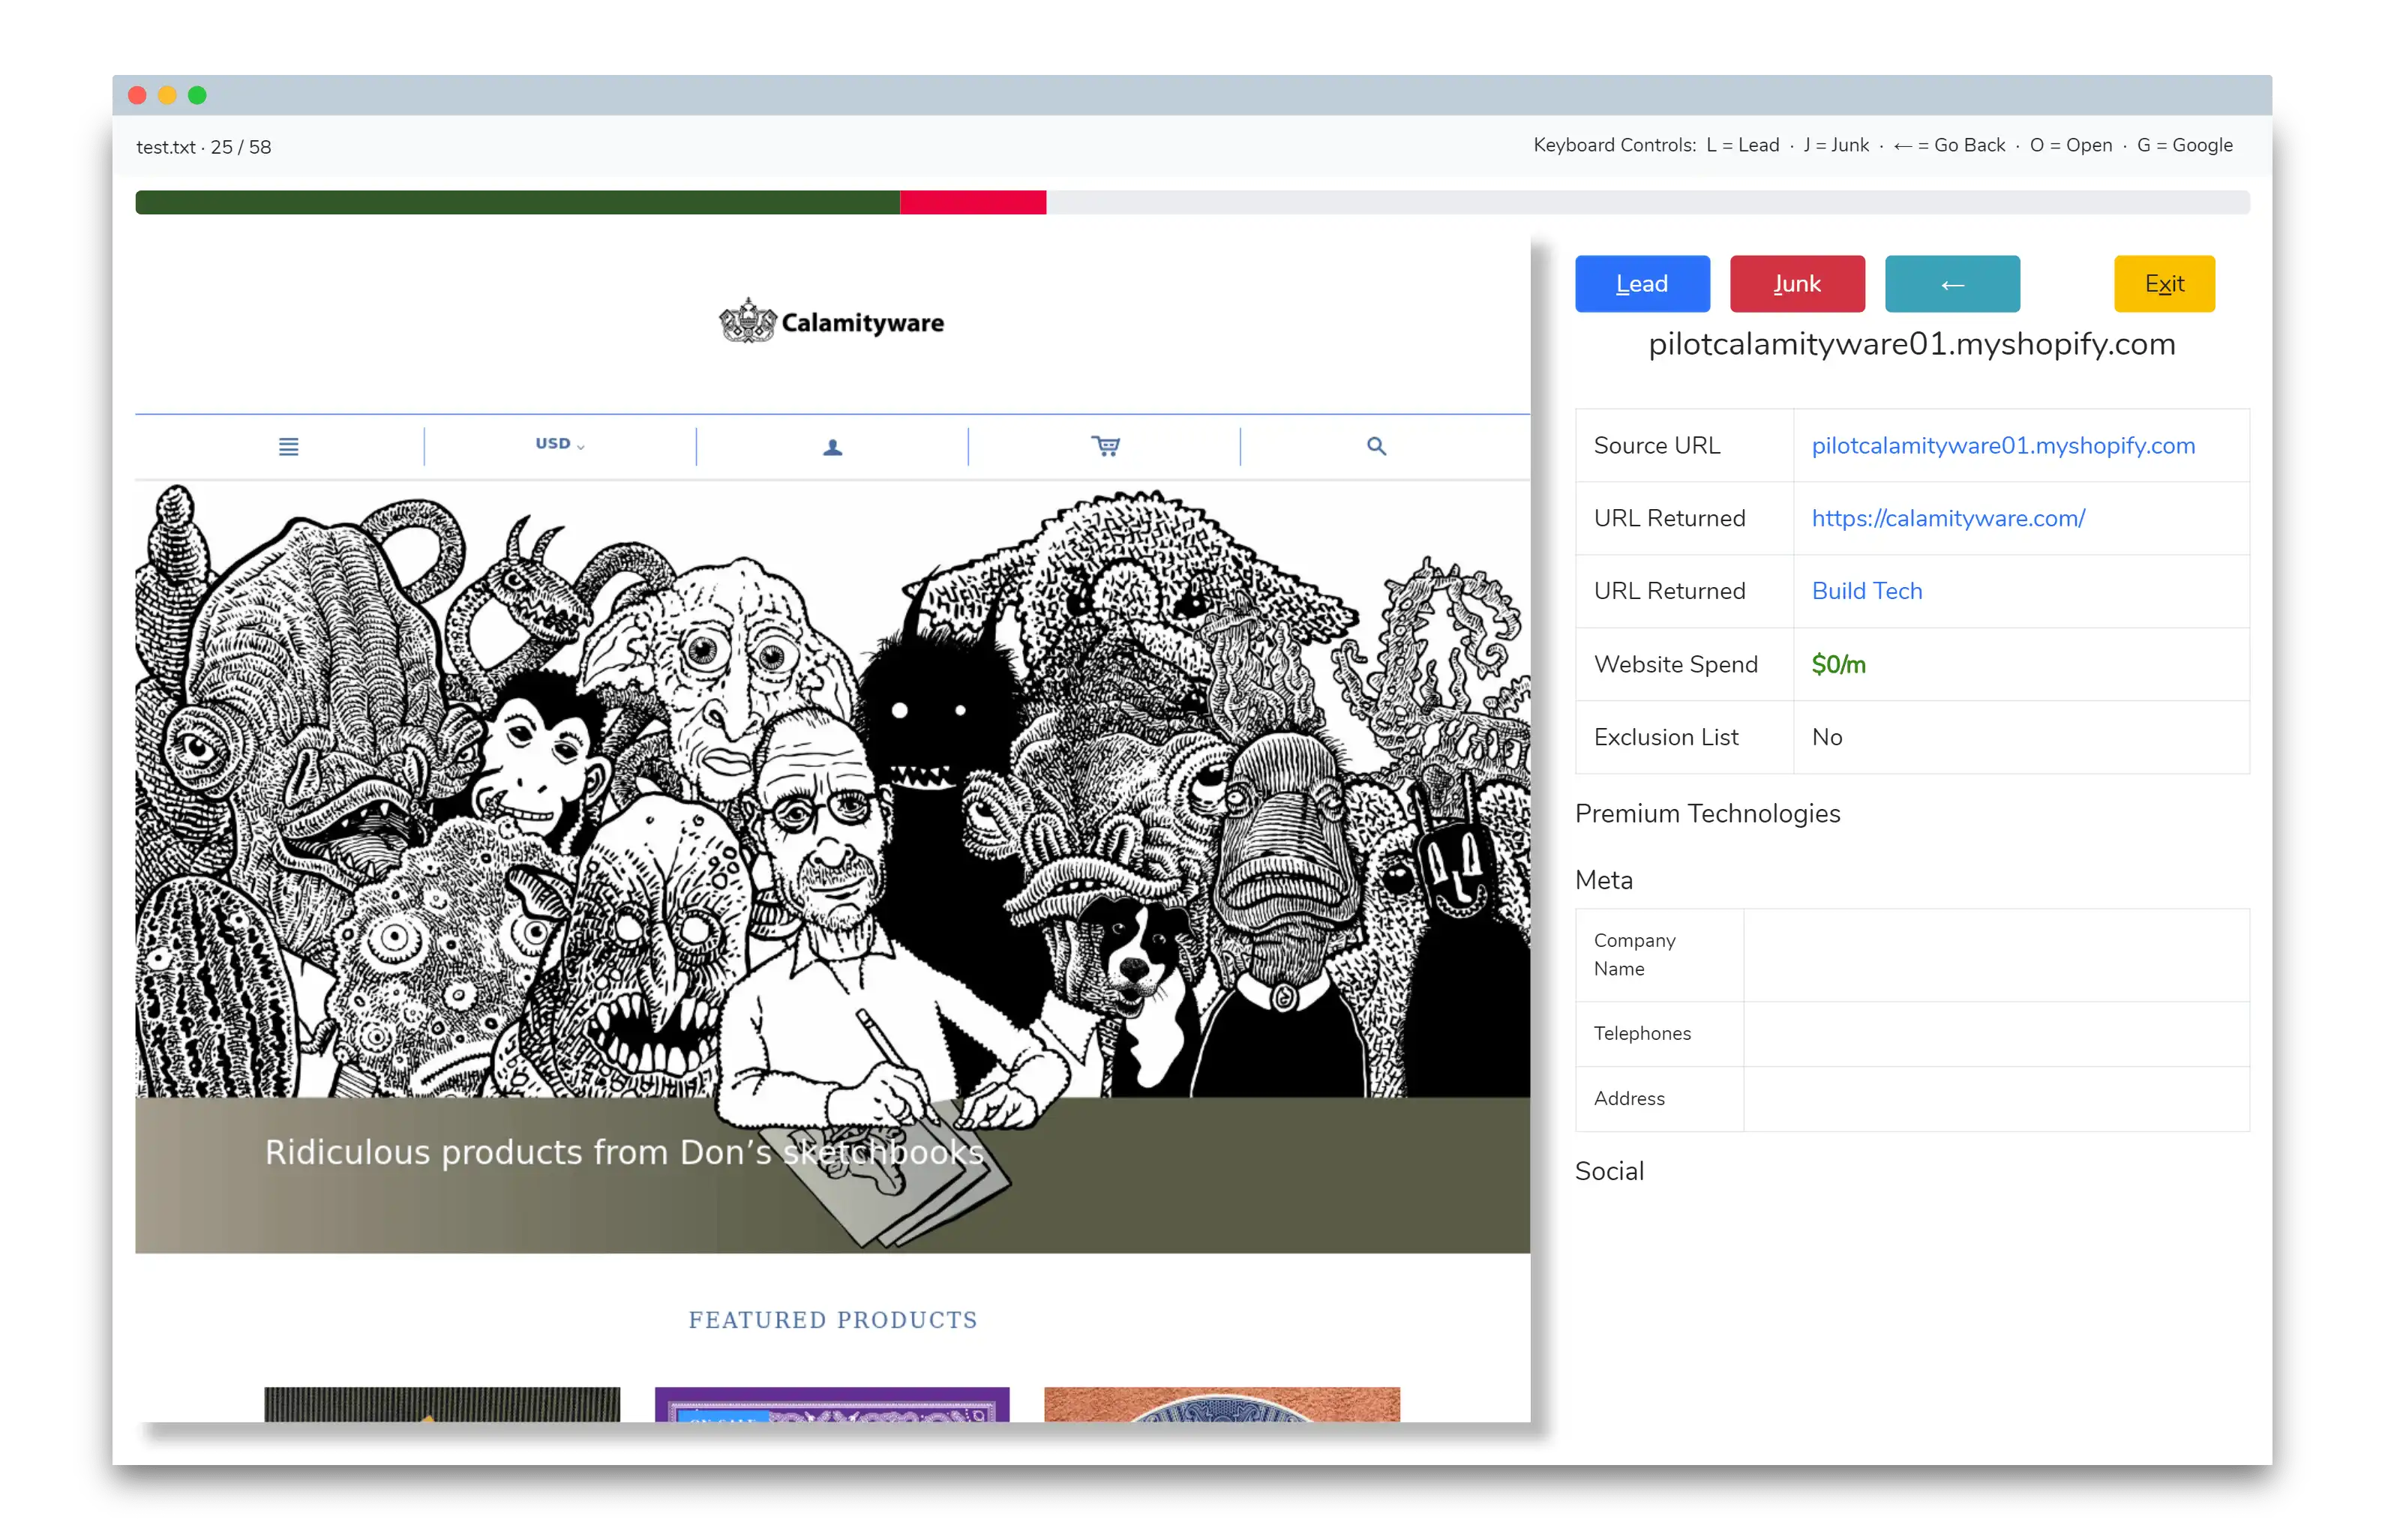Screen dimensions: 2385x1540
Task: Click the sketchbook monsters hero banner
Action: (832, 867)
